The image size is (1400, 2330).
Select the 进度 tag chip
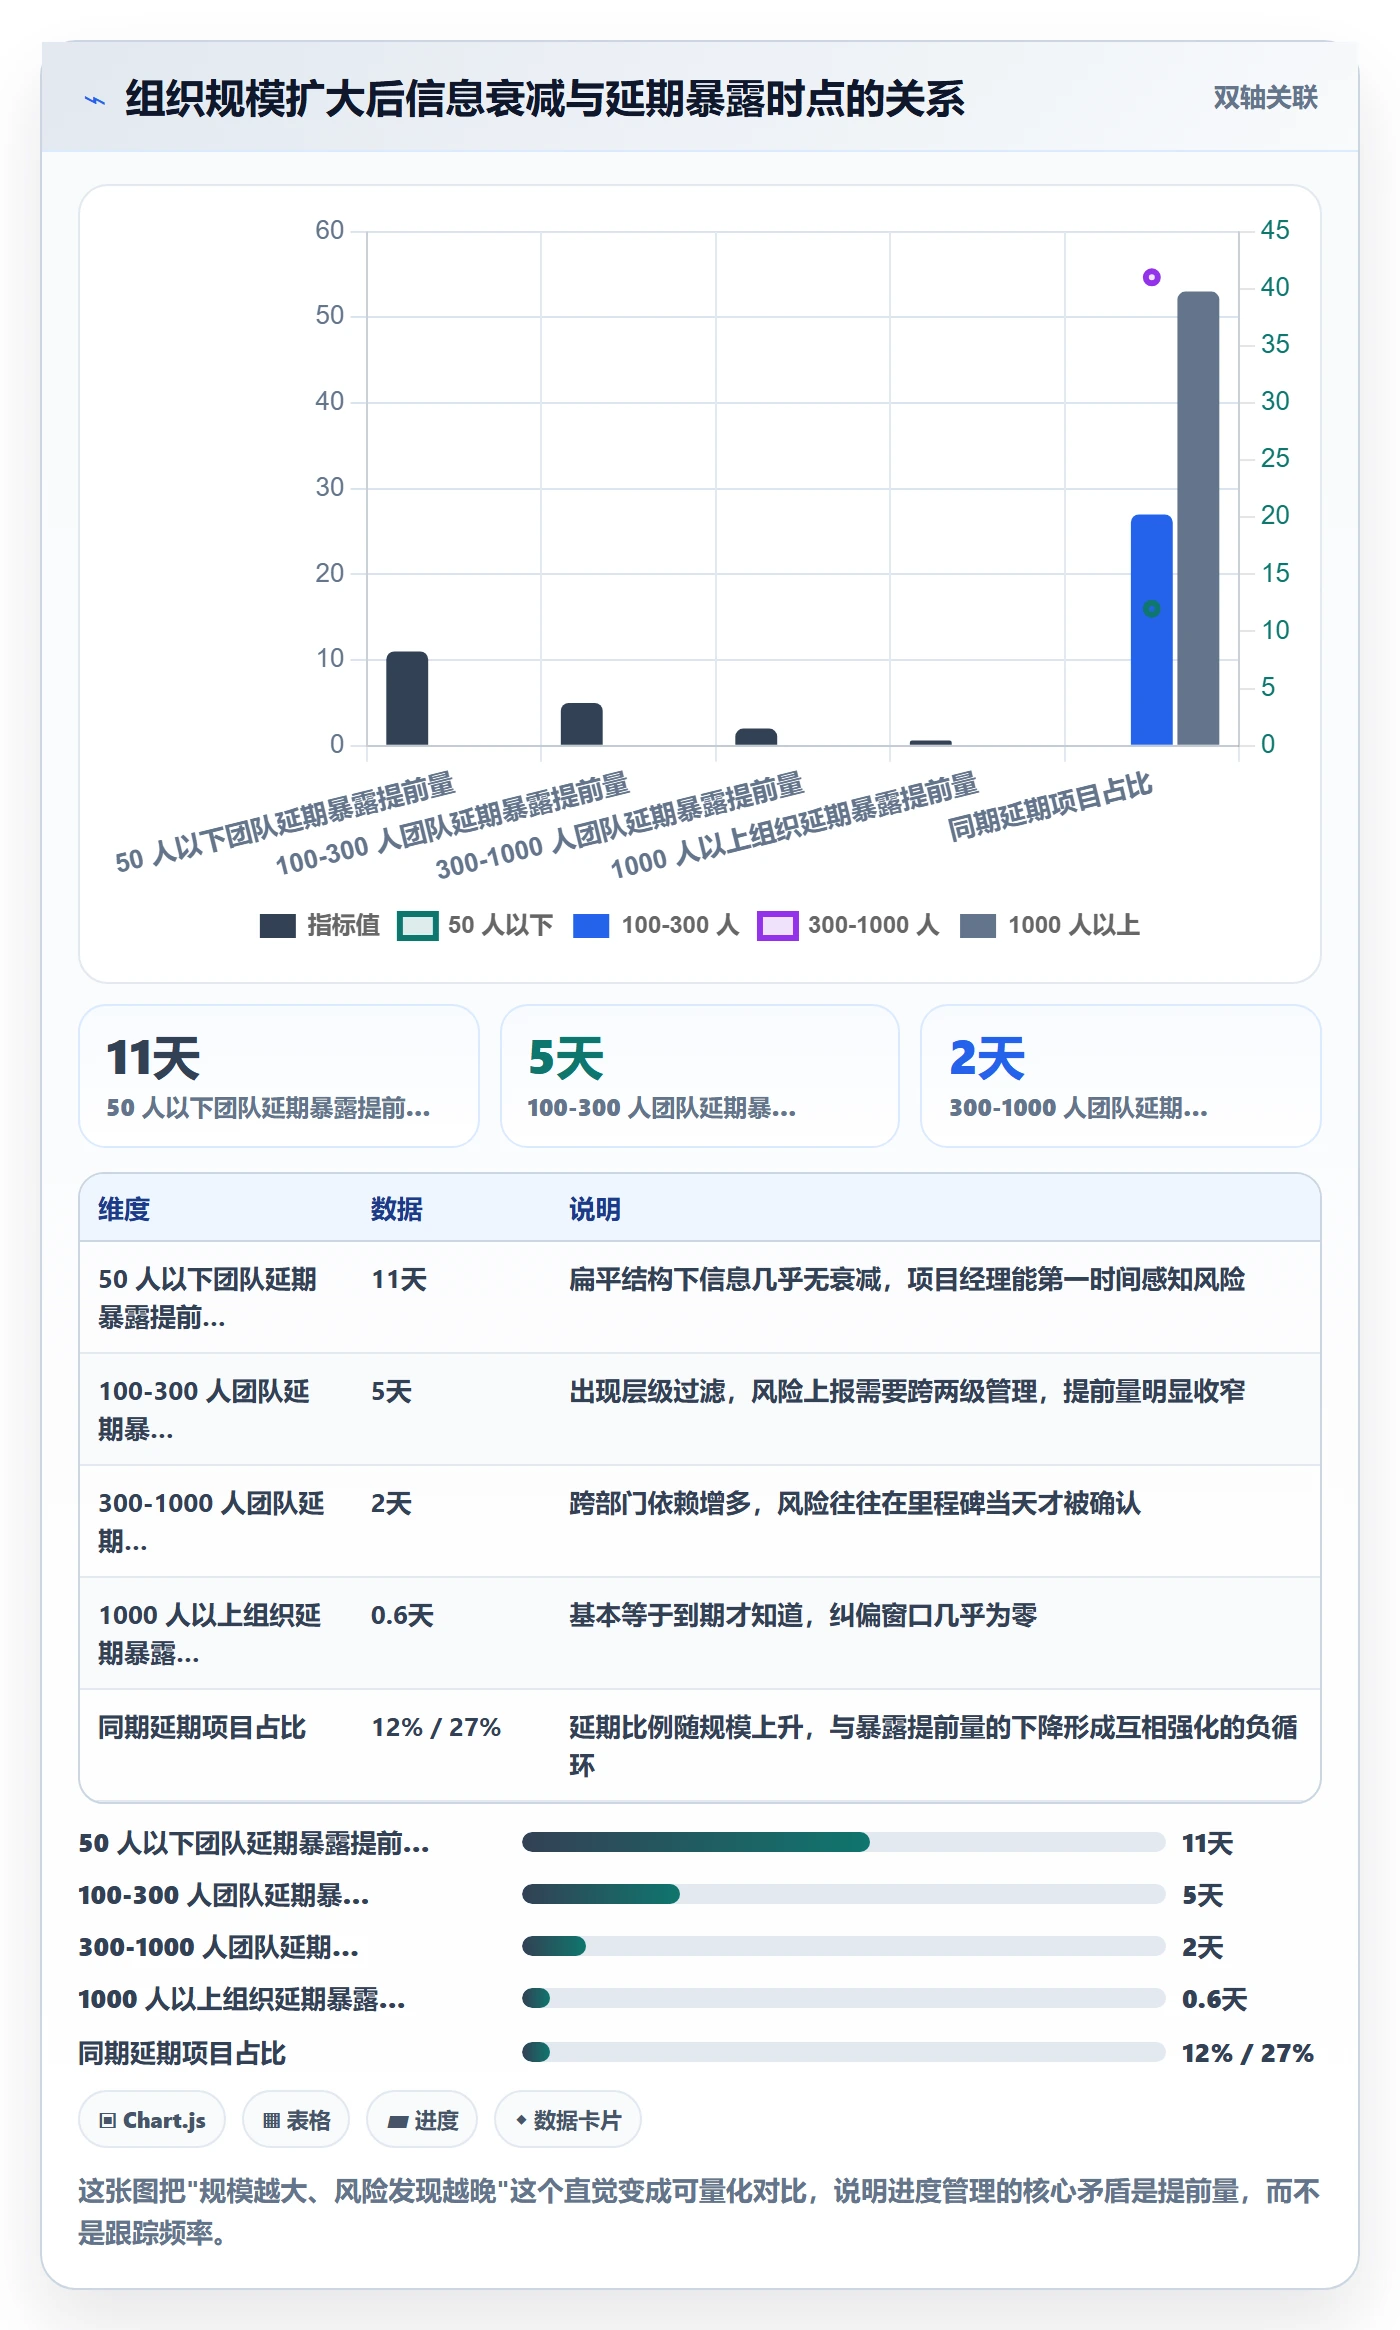[x=422, y=2119]
